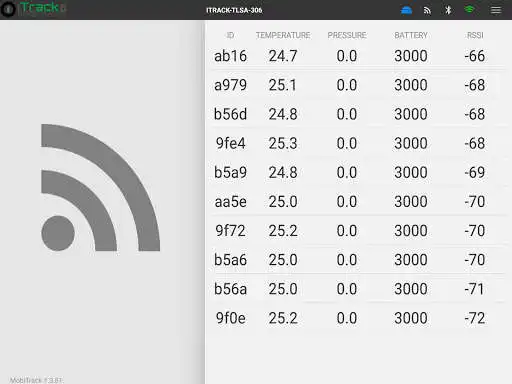512x384 pixels.
Task: Sort by PRESSURE column header
Action: (347, 35)
